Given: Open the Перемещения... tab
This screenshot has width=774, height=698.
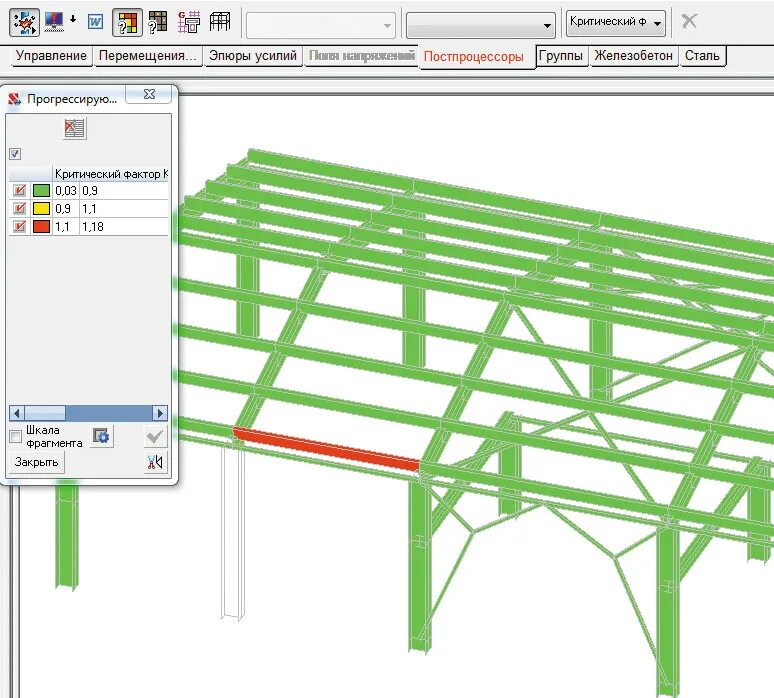Looking at the screenshot, I should 148,56.
